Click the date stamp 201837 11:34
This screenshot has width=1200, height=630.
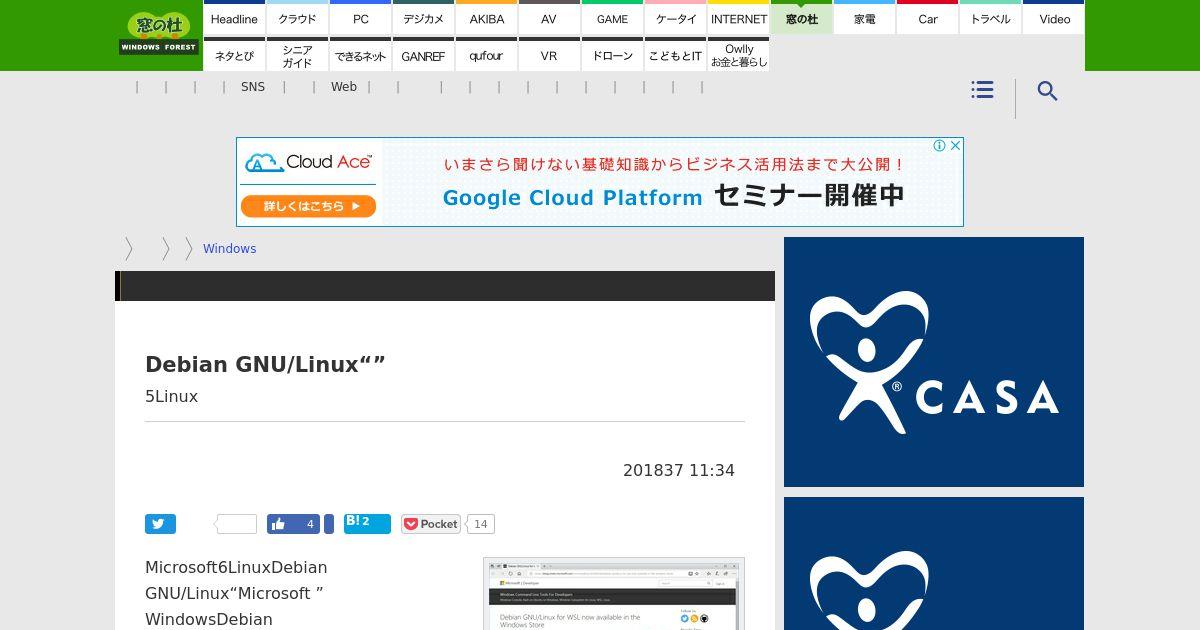click(x=679, y=471)
